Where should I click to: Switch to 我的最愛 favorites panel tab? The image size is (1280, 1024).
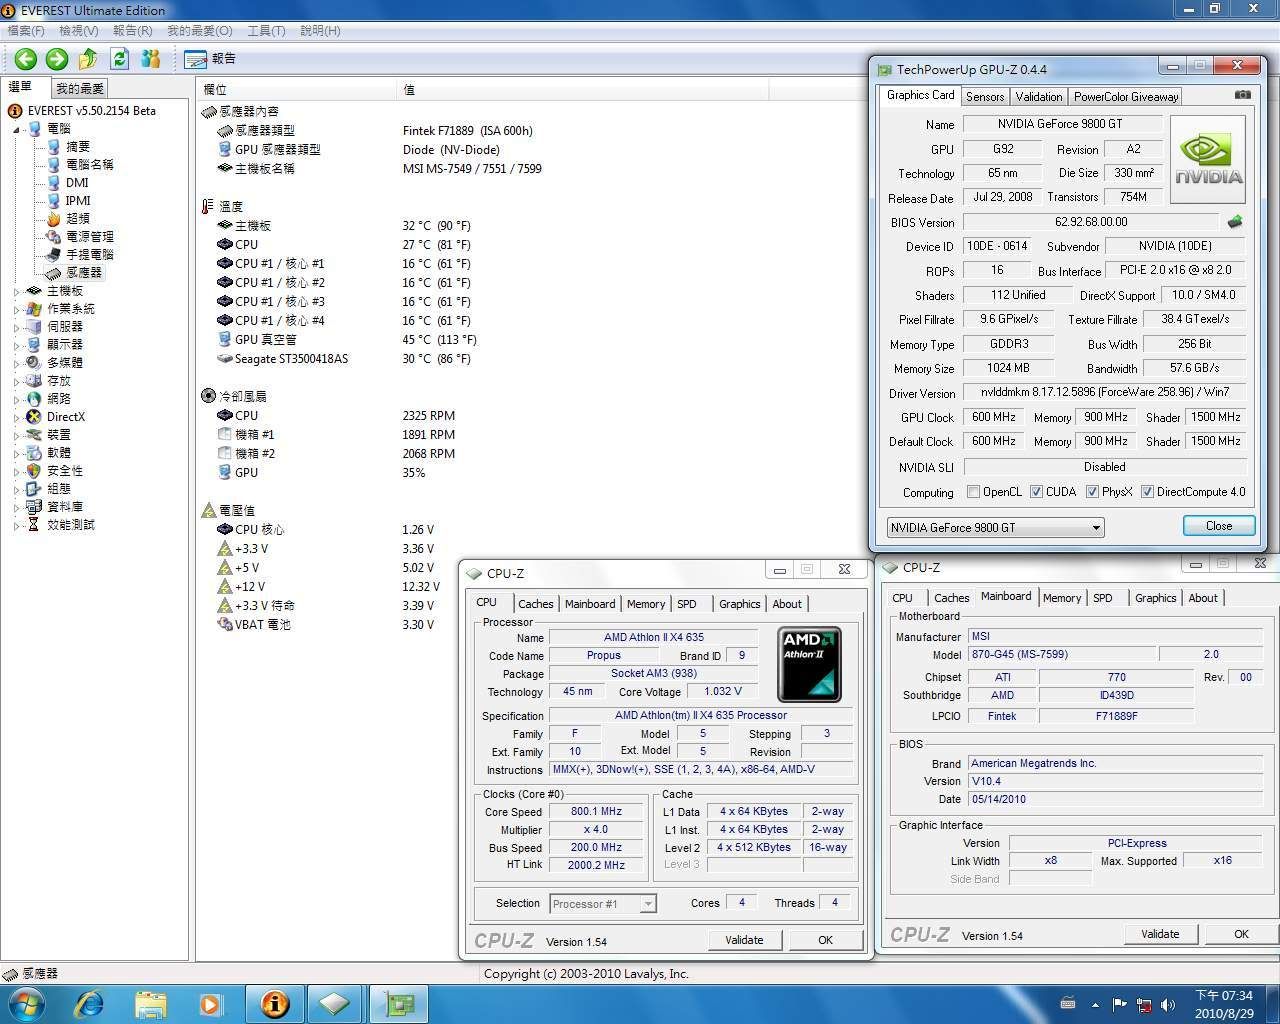pyautogui.click(x=79, y=88)
